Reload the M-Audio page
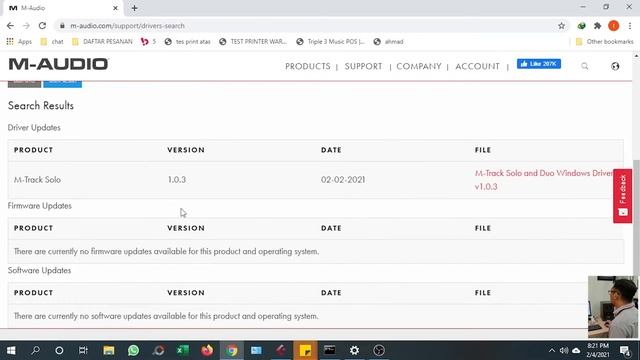The image size is (640, 360). tap(42, 26)
